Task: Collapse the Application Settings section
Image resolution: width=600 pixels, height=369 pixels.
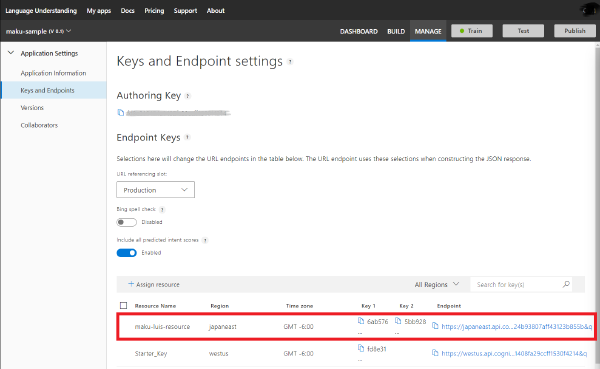Action: coord(11,53)
